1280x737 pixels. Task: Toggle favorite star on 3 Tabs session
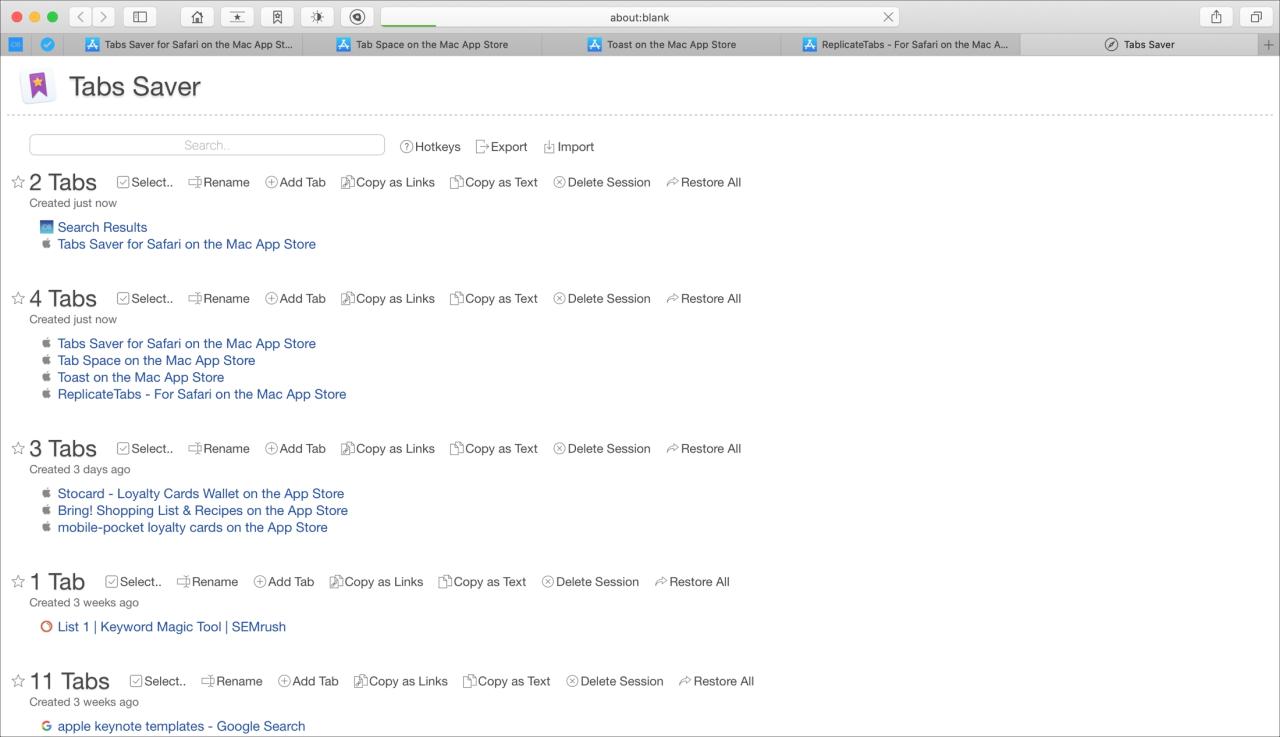point(18,449)
